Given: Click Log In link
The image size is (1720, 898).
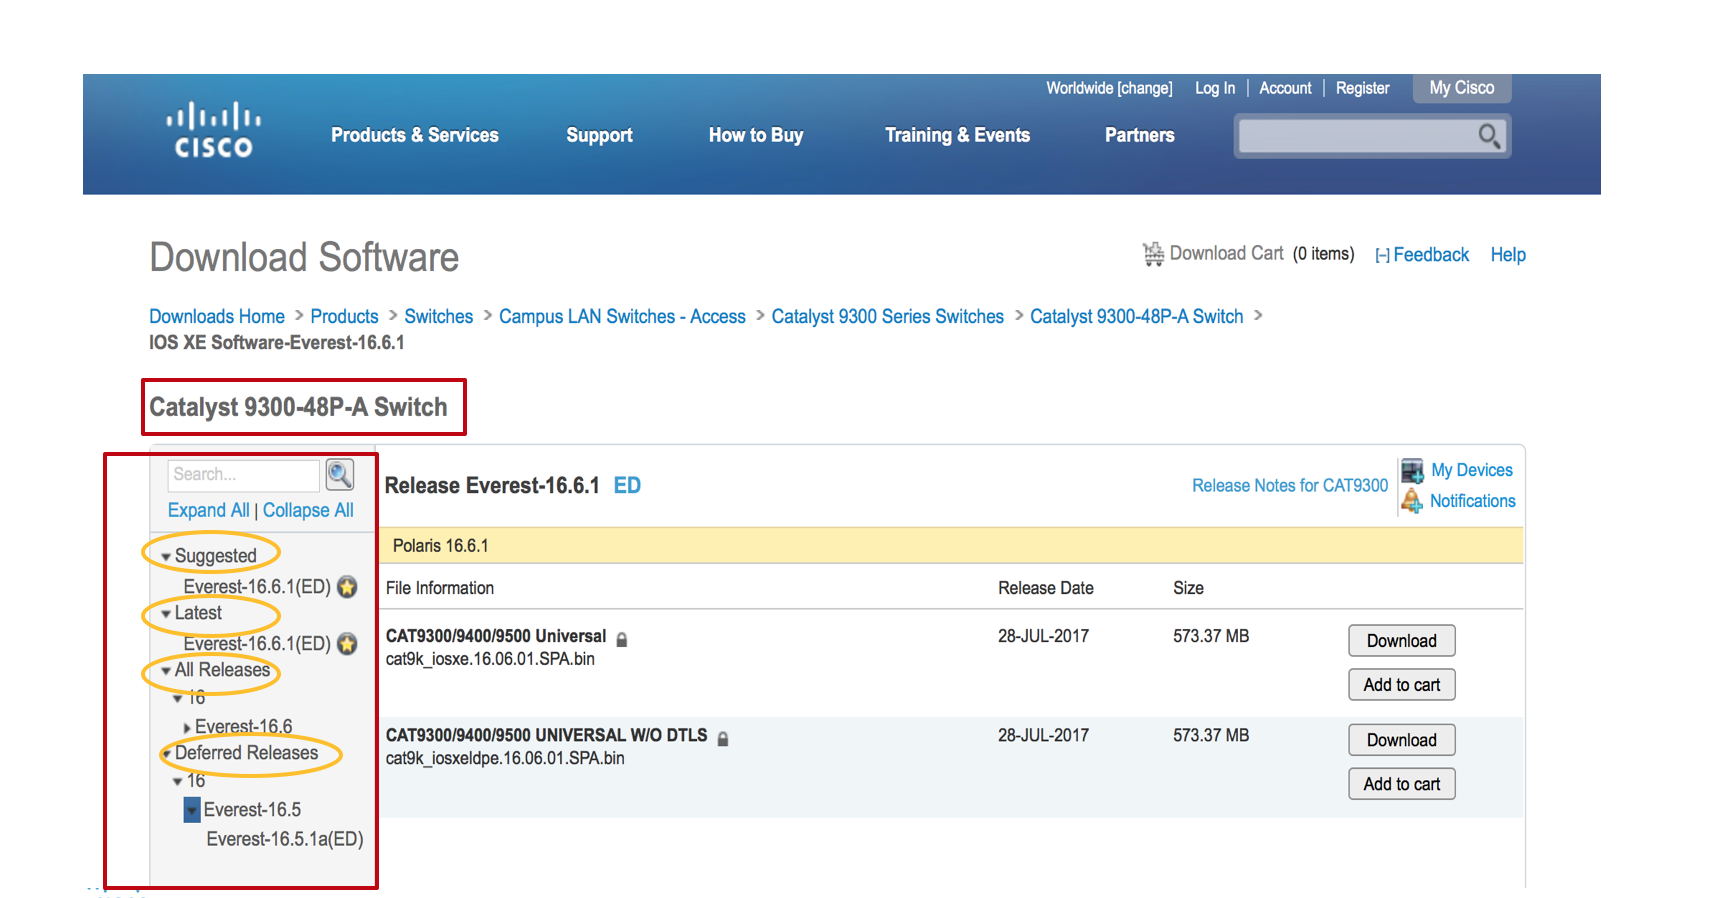Looking at the screenshot, I should pos(1215,88).
